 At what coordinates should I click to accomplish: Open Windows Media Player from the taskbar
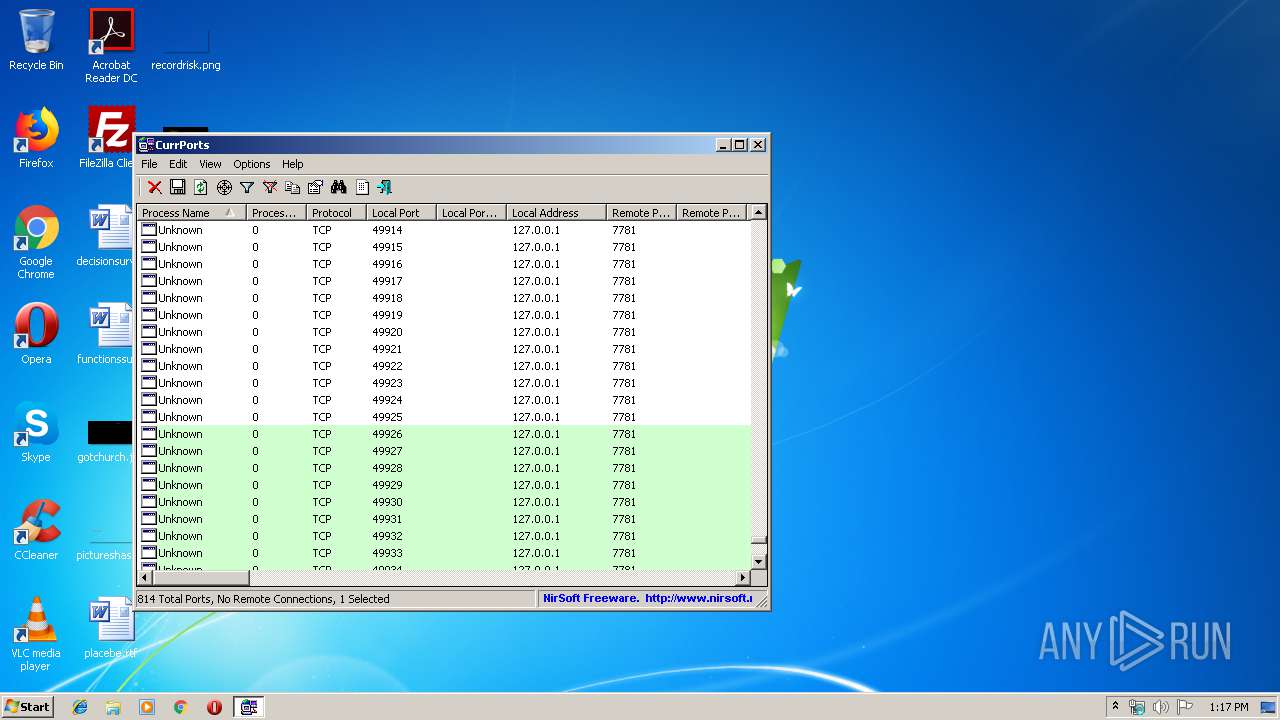147,707
